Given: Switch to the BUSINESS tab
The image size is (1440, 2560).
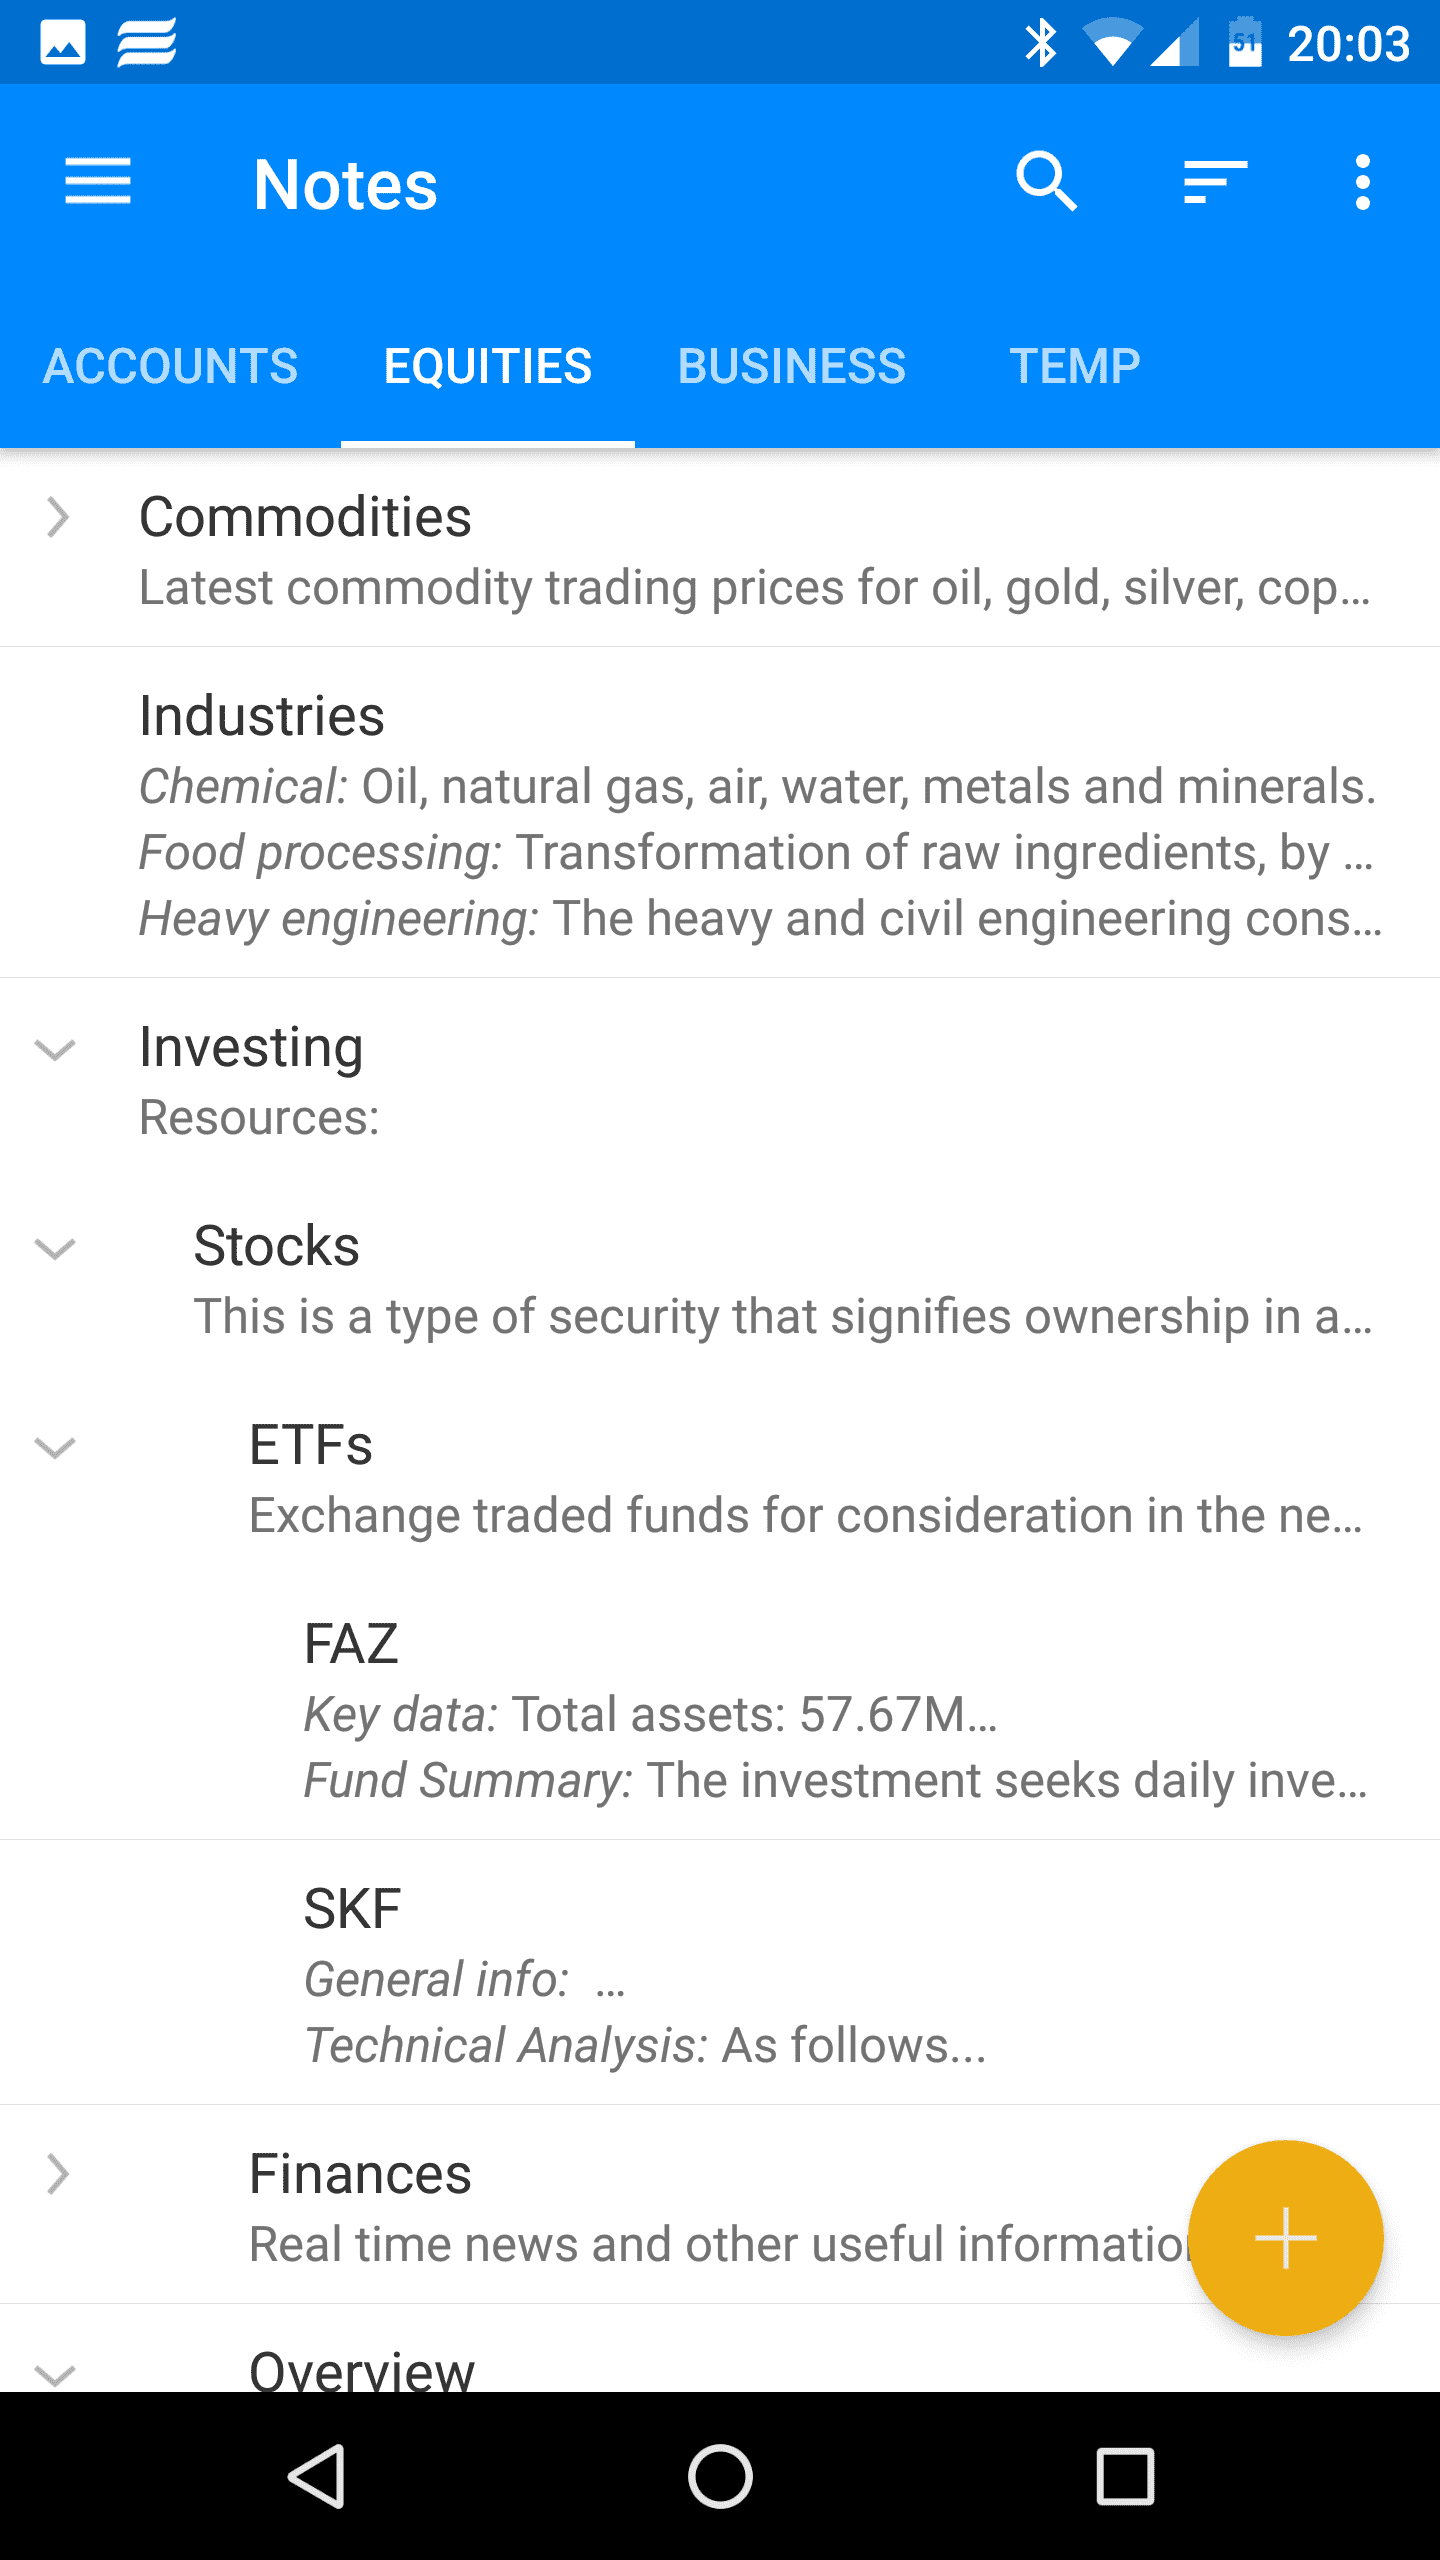Looking at the screenshot, I should pyautogui.click(x=791, y=366).
